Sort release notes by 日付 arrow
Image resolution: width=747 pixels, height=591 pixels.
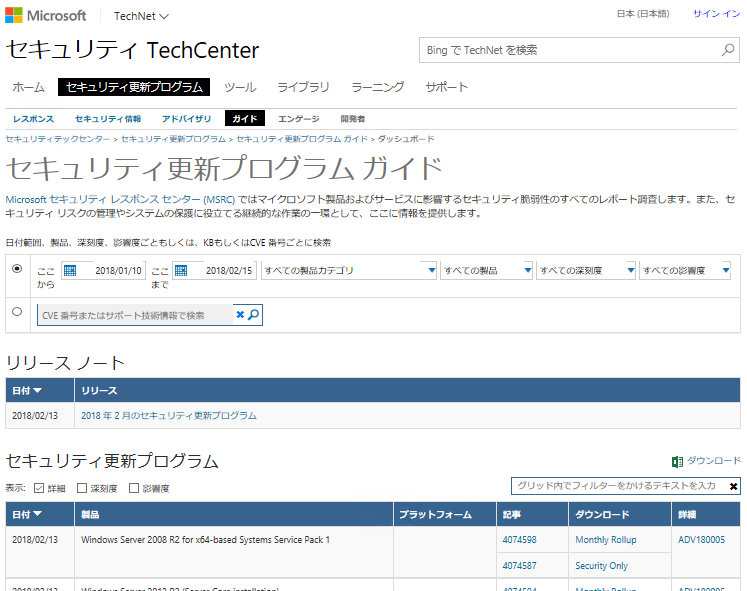(x=38, y=391)
